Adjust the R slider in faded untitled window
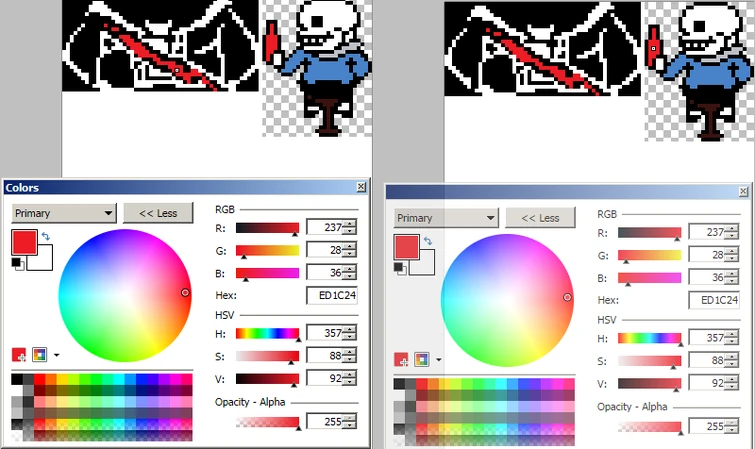The width and height of the screenshot is (755, 449). [x=650, y=233]
